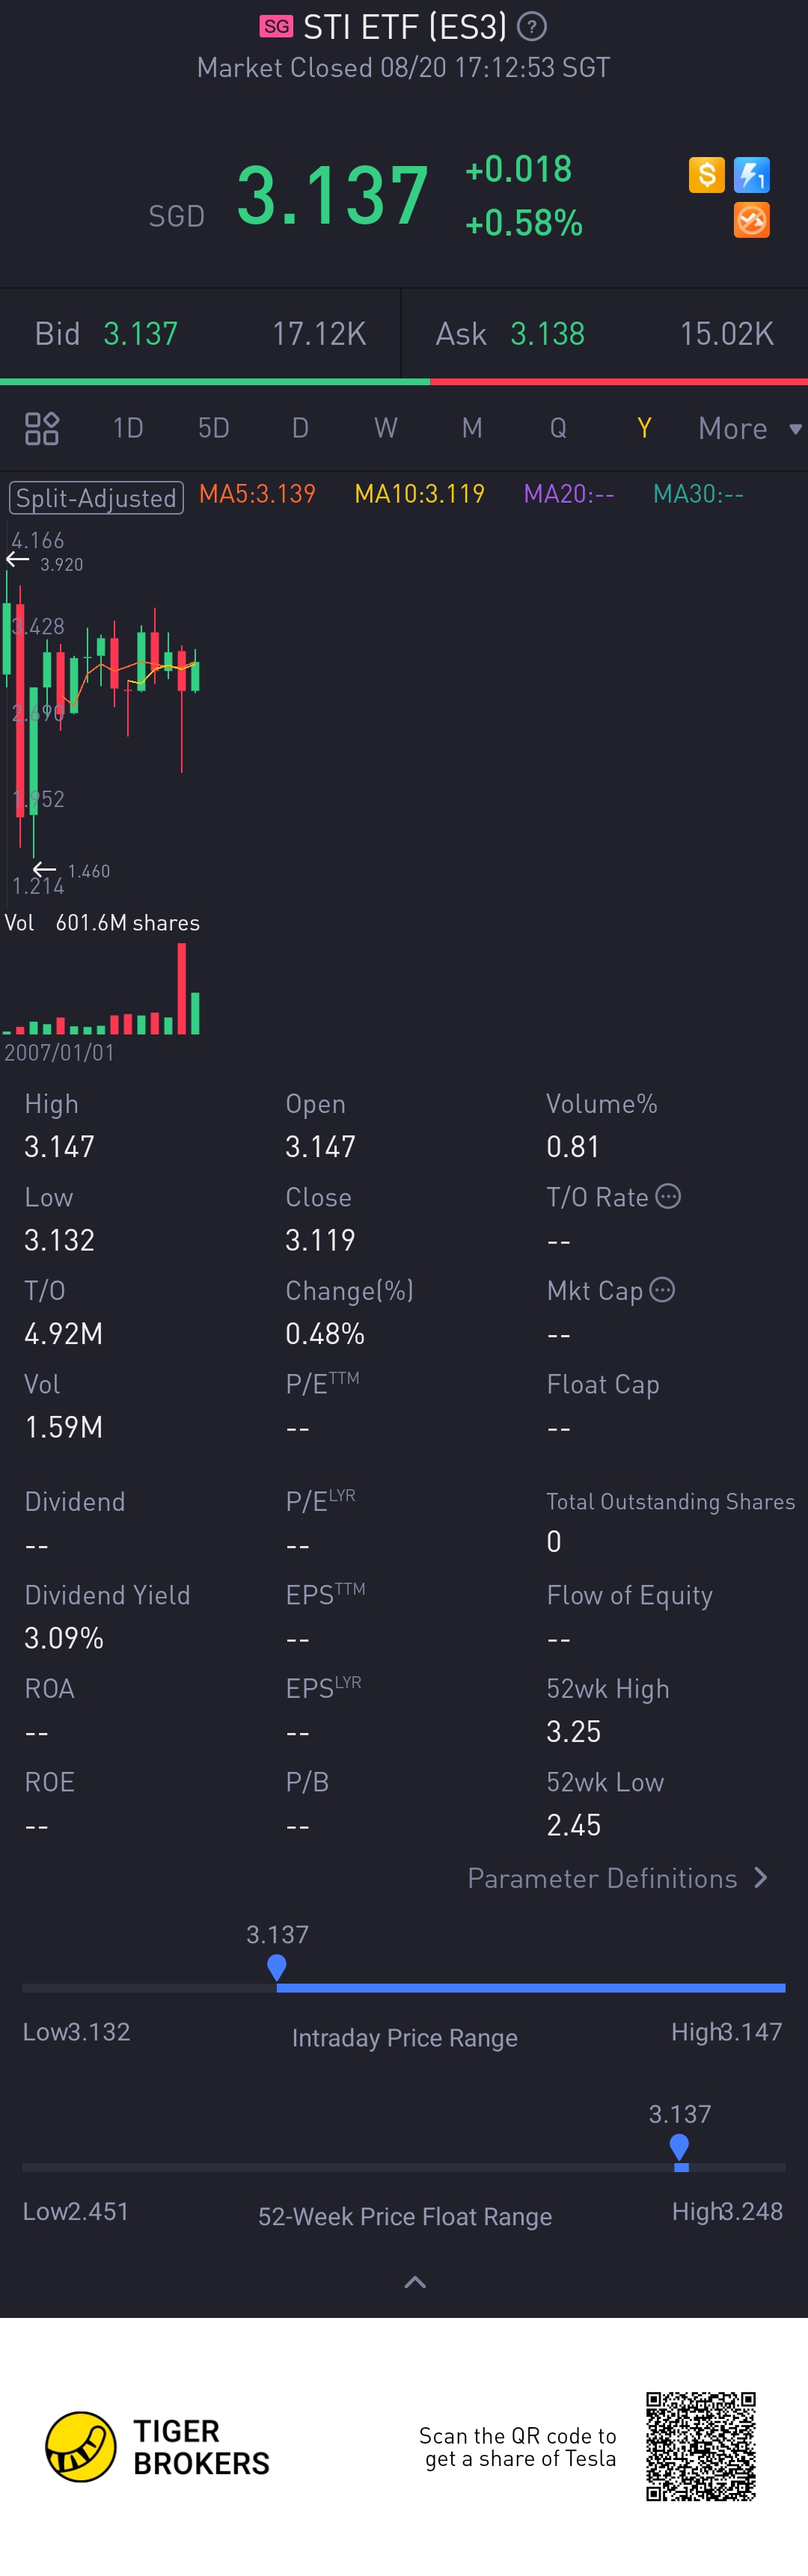Tap the tallest red volume bar
This screenshot has height=2576, width=808.
[182, 988]
